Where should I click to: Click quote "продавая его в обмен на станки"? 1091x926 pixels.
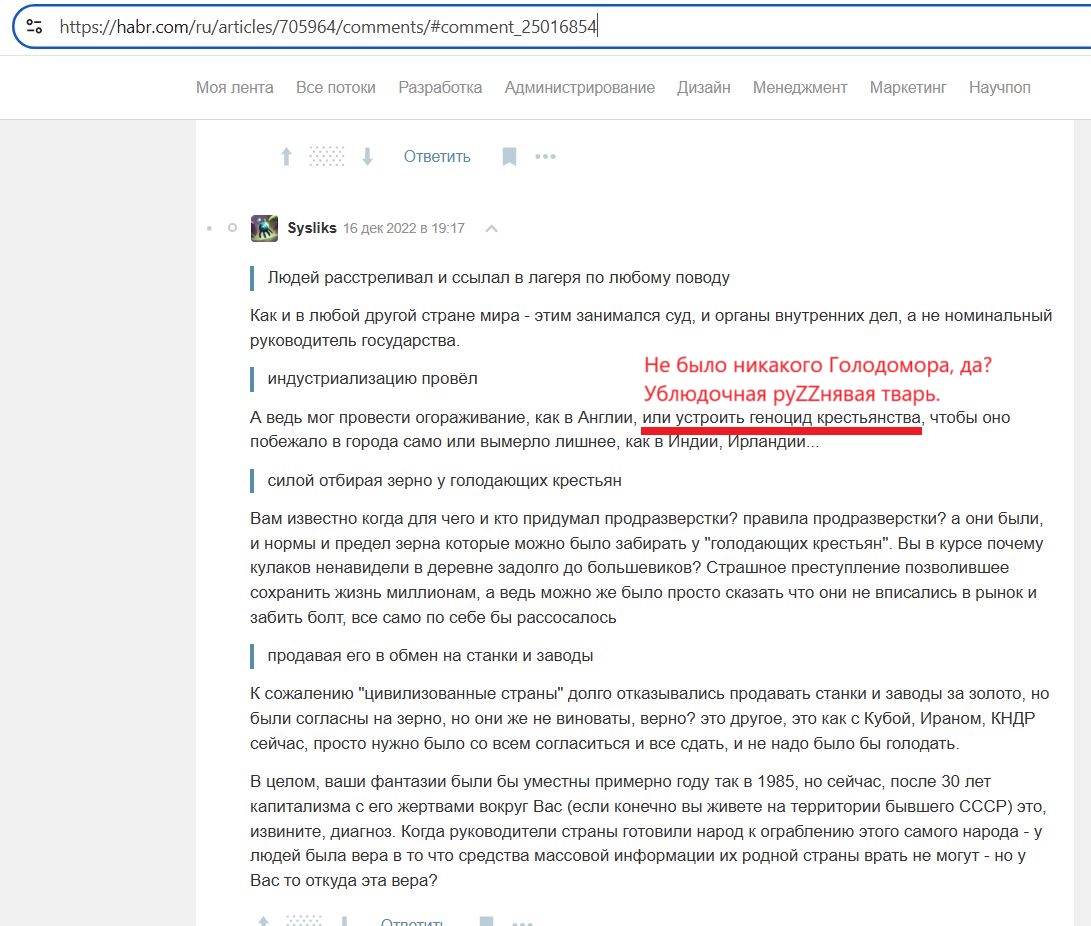tap(430, 655)
